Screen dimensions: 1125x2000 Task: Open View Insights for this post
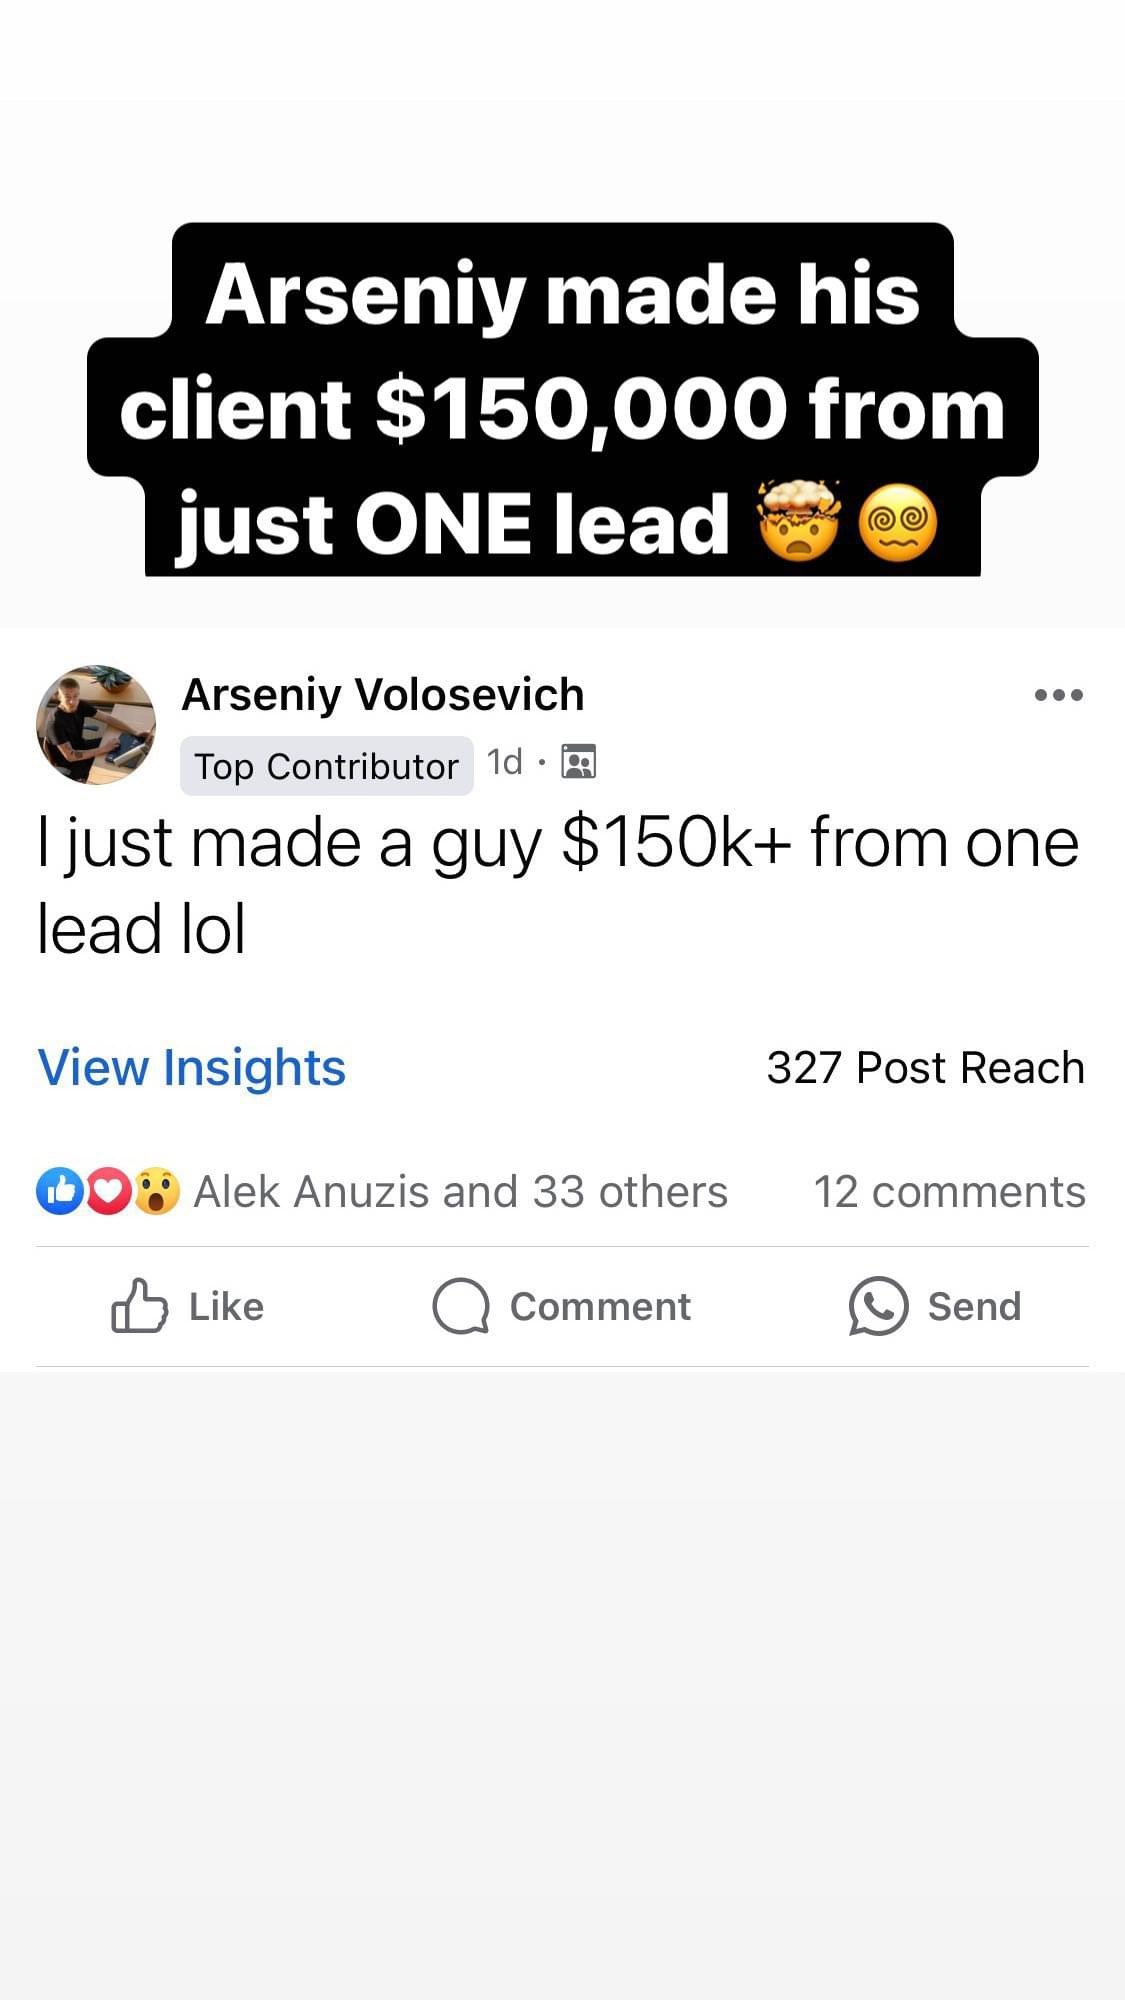pyautogui.click(x=191, y=1067)
